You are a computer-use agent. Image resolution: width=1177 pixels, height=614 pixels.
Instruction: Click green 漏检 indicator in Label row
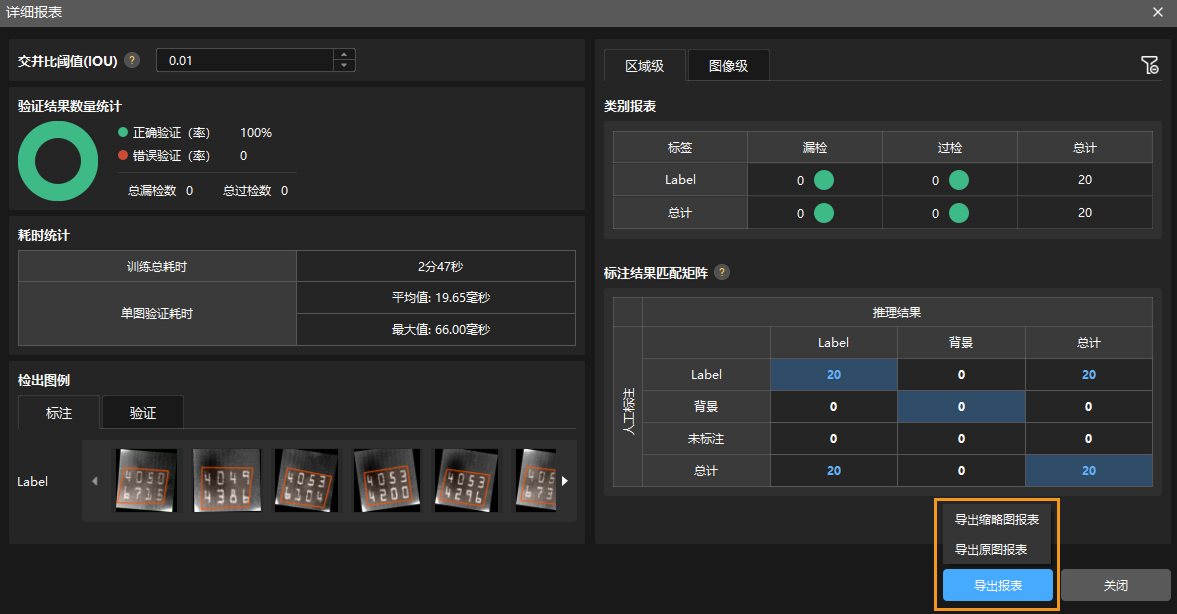[824, 180]
